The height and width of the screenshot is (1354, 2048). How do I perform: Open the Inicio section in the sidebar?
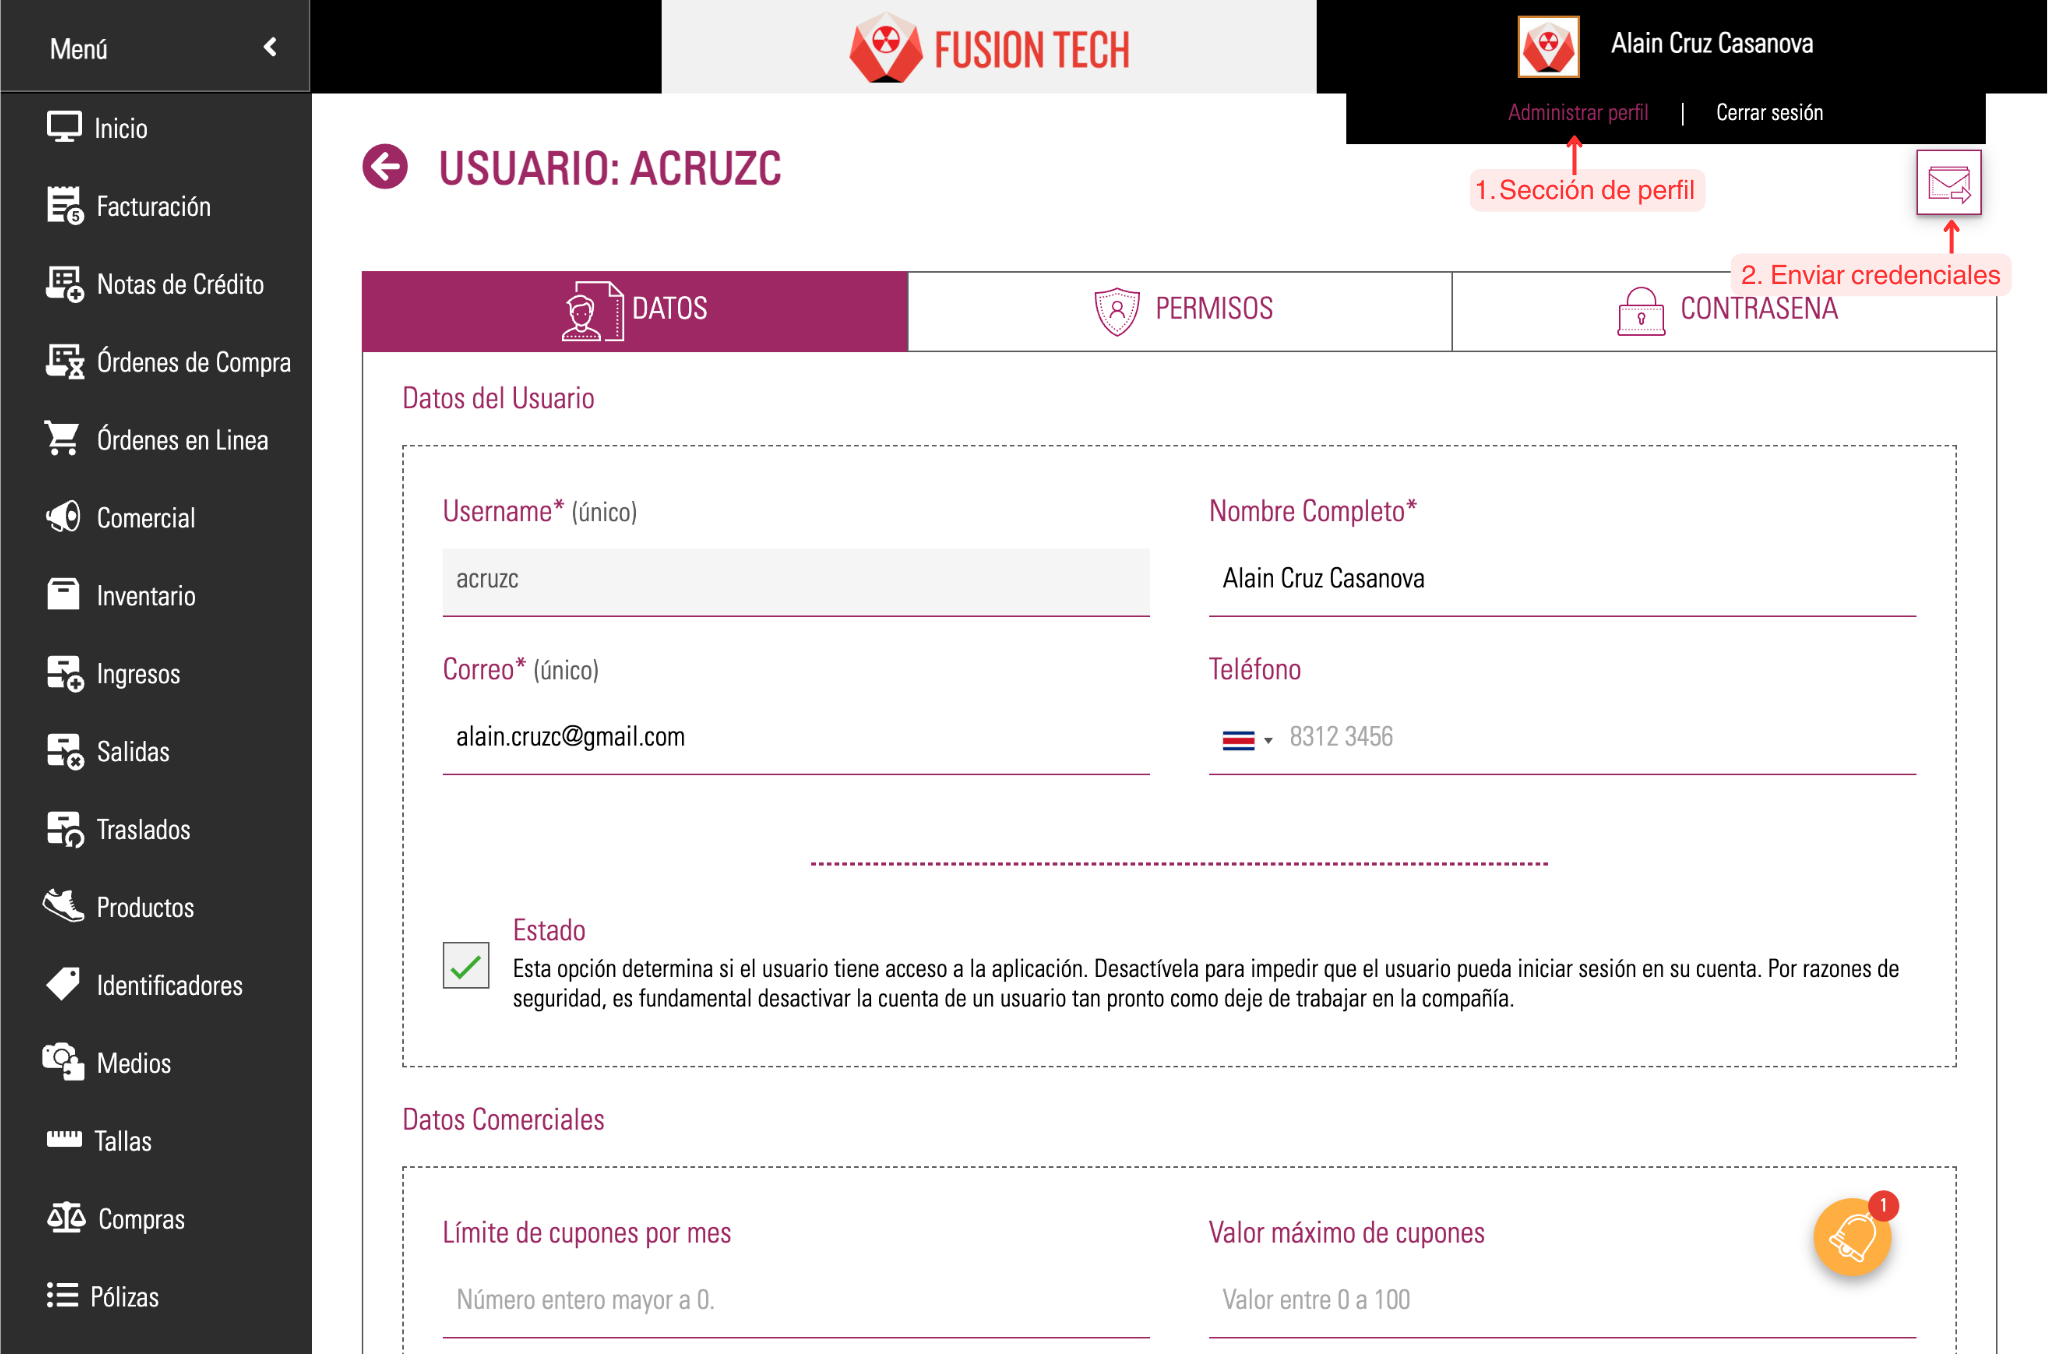(x=120, y=127)
